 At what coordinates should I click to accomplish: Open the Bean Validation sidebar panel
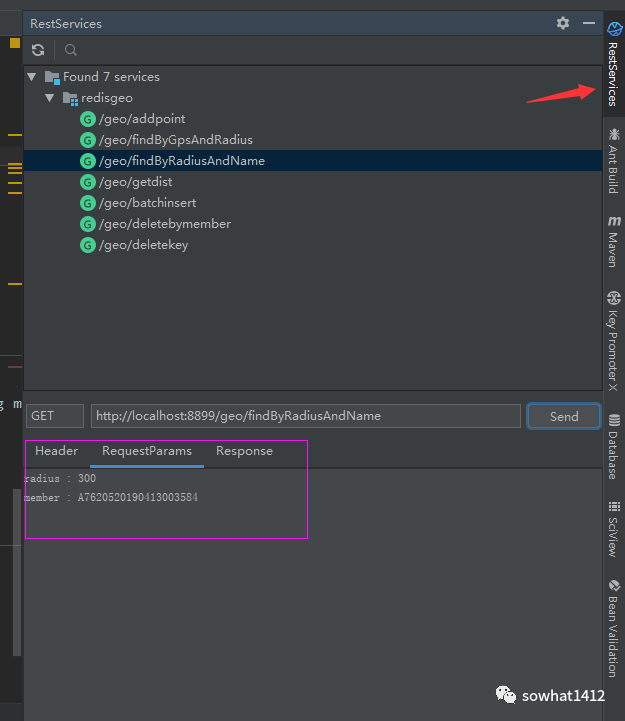[613, 628]
